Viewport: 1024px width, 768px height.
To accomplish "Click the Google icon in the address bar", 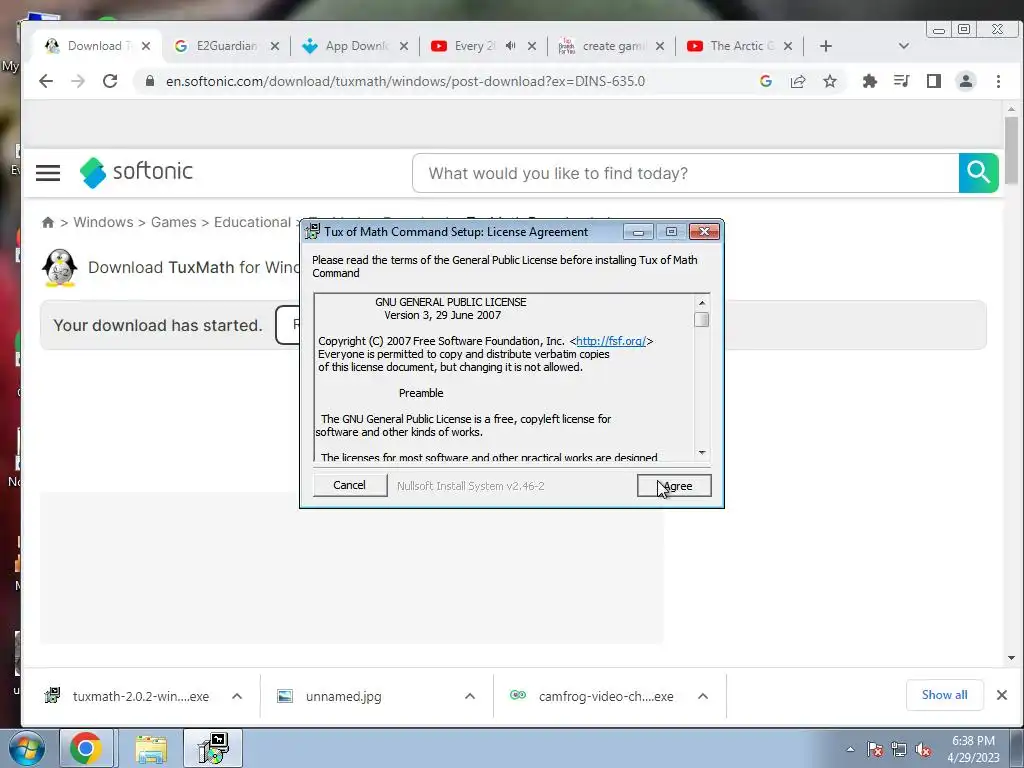I will (x=766, y=81).
